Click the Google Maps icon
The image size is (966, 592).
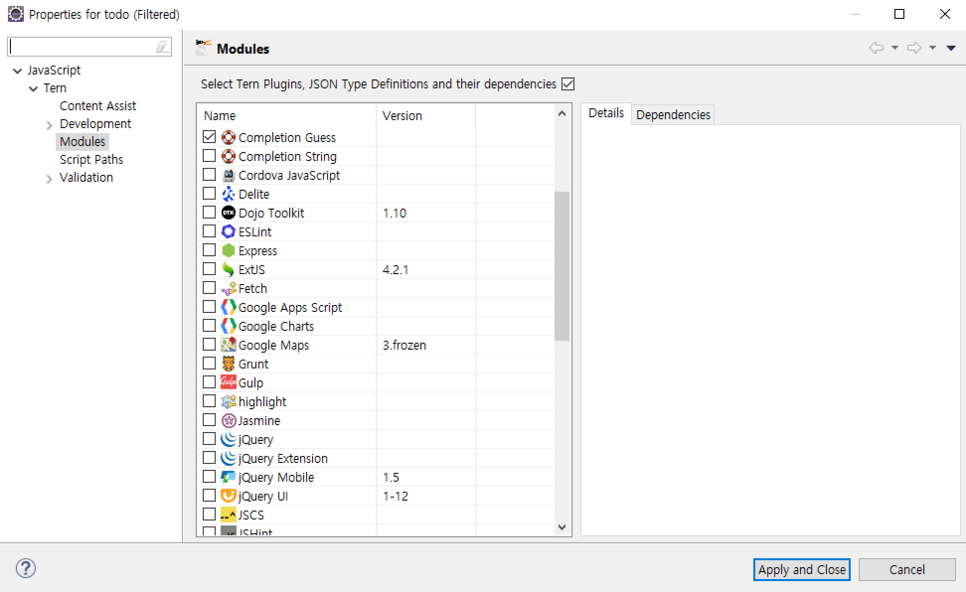pyautogui.click(x=229, y=345)
